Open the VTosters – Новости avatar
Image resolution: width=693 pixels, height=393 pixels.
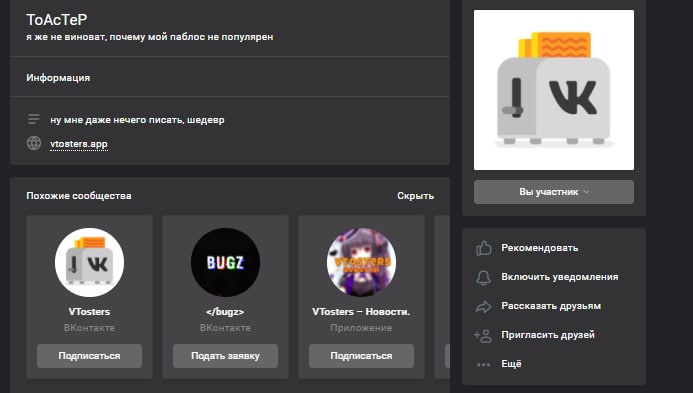click(x=362, y=263)
